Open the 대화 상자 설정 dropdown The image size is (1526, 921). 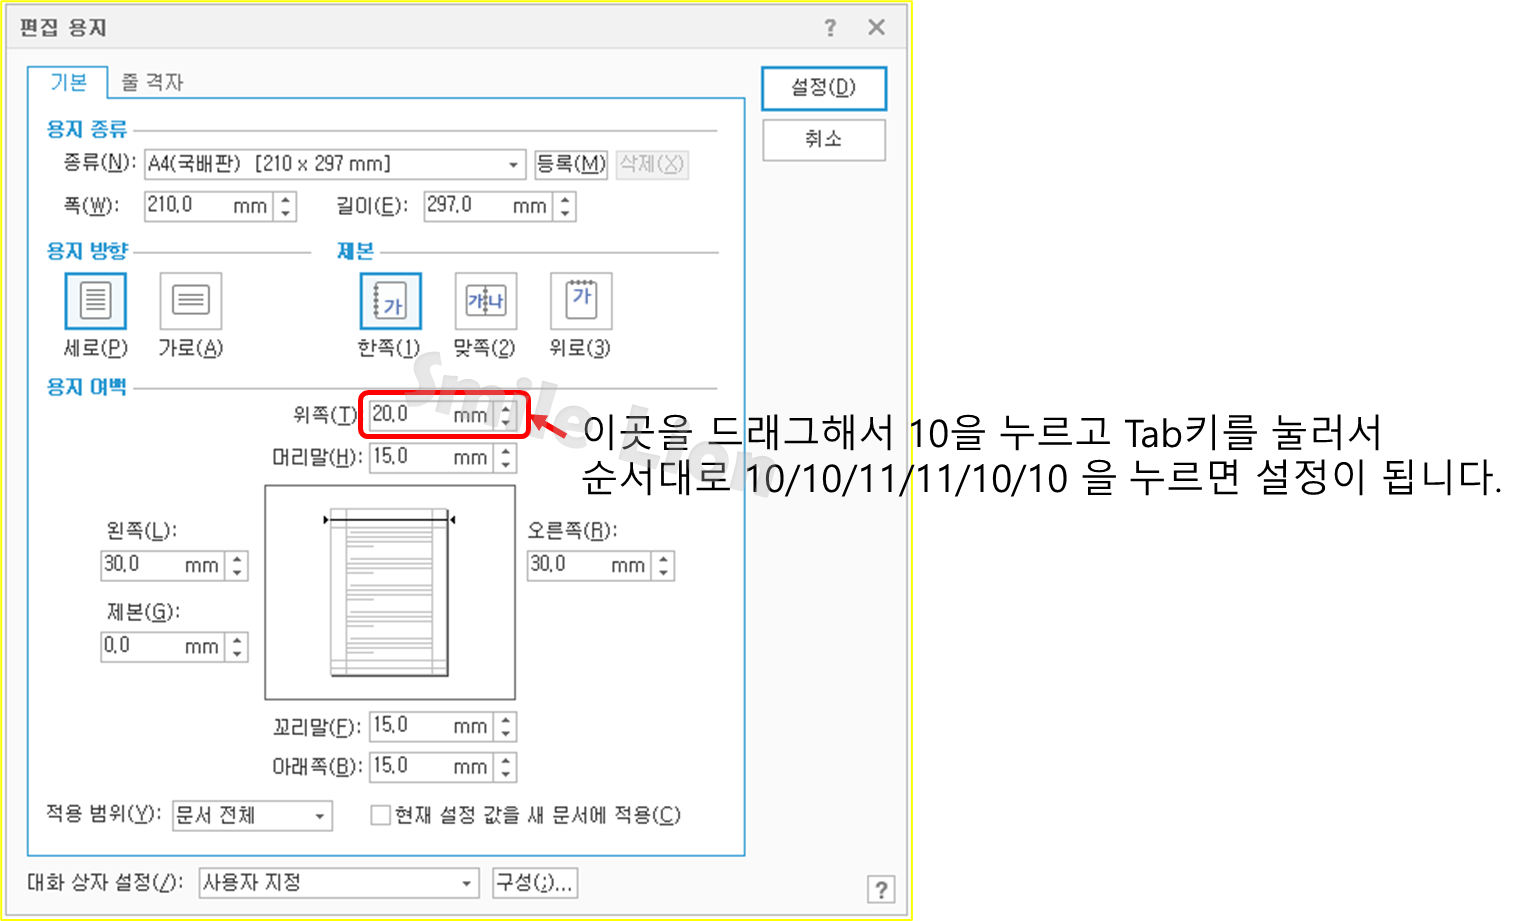coord(338,883)
